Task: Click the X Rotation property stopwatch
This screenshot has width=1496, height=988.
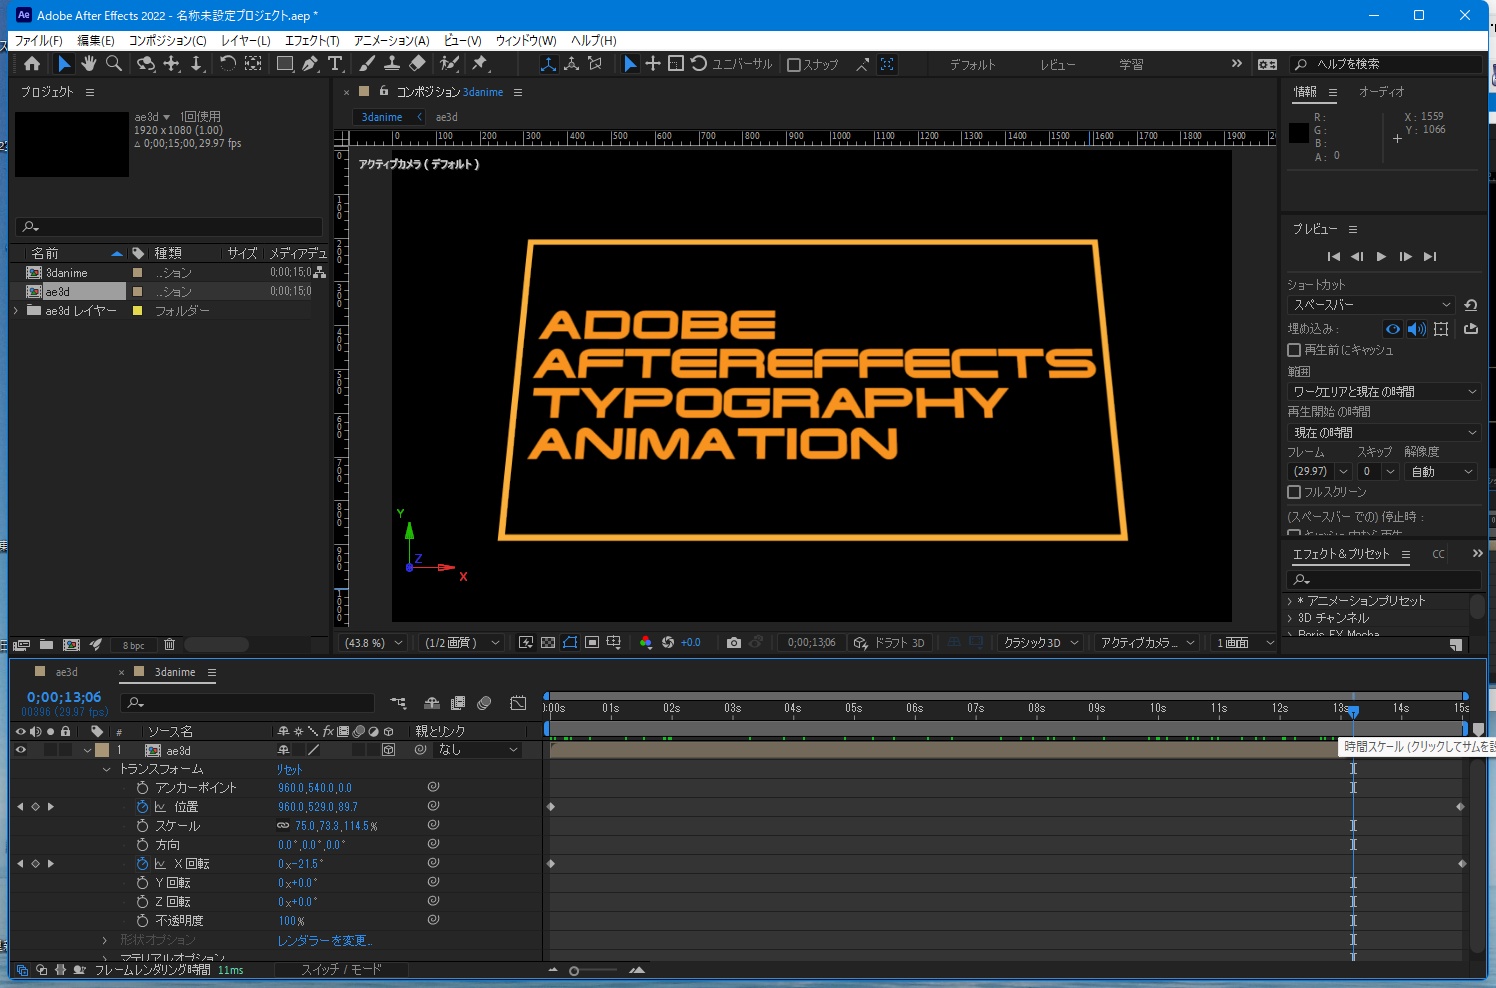Action: click(x=142, y=864)
